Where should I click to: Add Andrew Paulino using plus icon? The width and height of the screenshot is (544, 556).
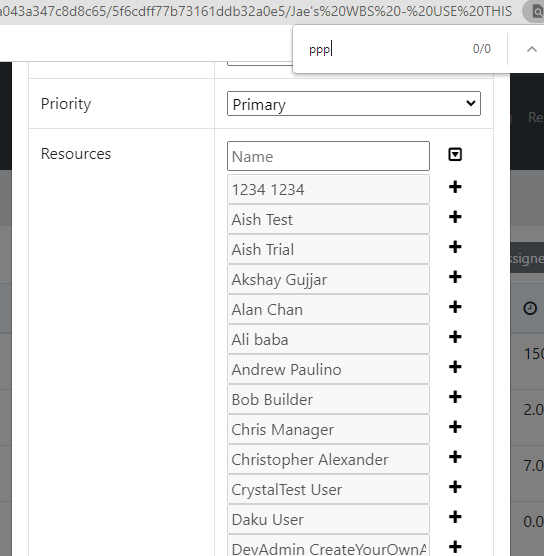pos(455,367)
